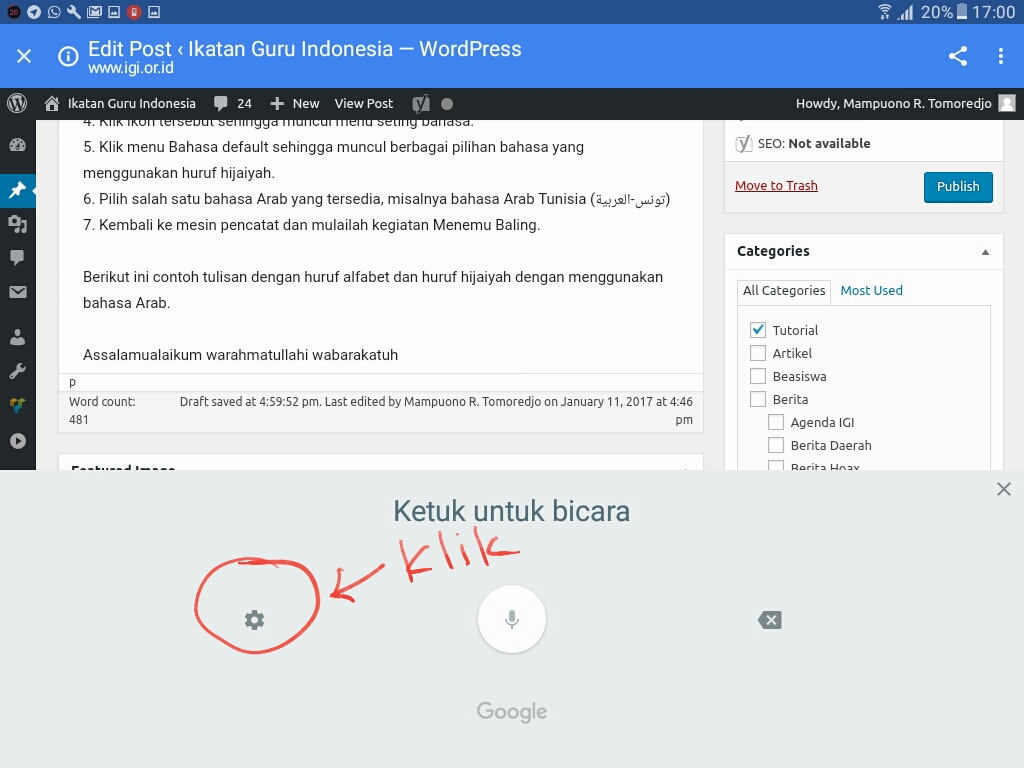Click the Move to Trash link

[776, 186]
